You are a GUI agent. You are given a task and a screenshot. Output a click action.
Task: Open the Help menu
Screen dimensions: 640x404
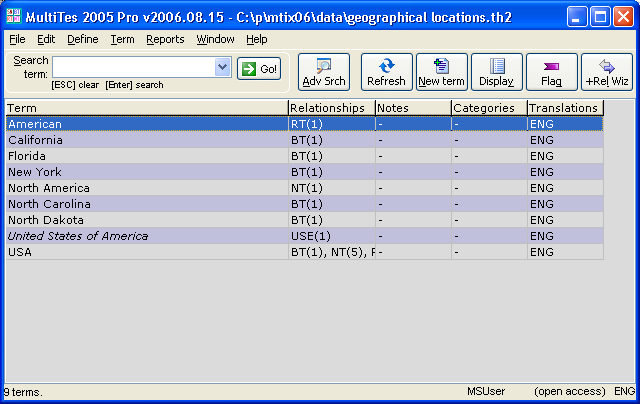[257, 39]
